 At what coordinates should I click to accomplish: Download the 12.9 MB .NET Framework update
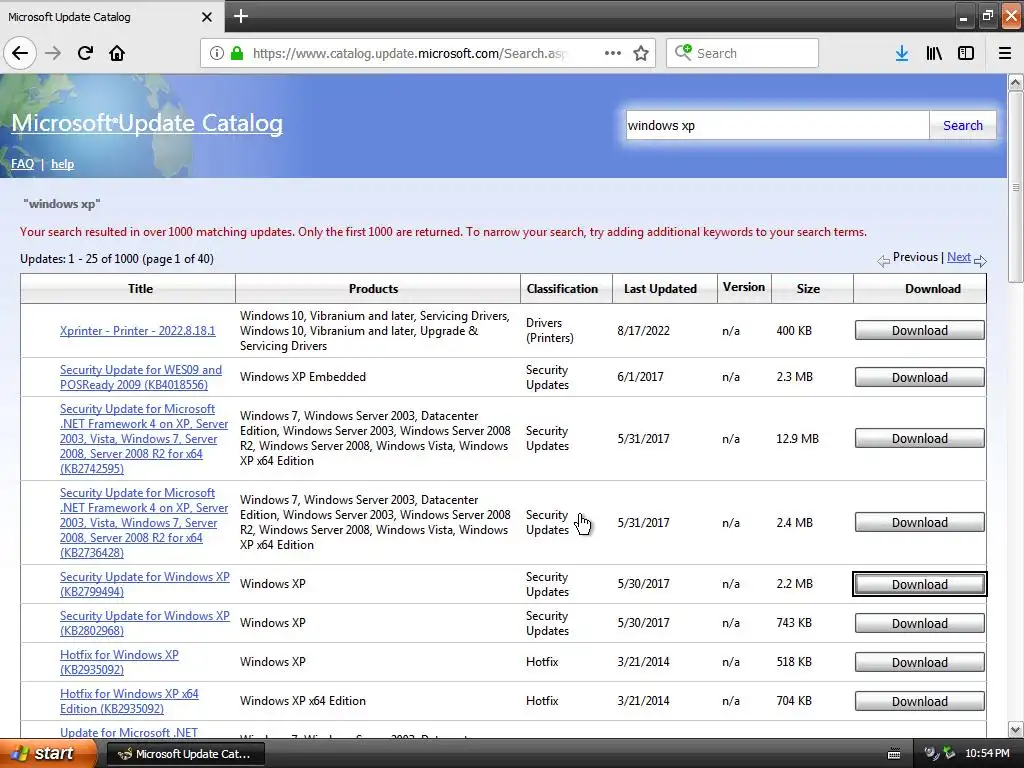click(x=920, y=438)
